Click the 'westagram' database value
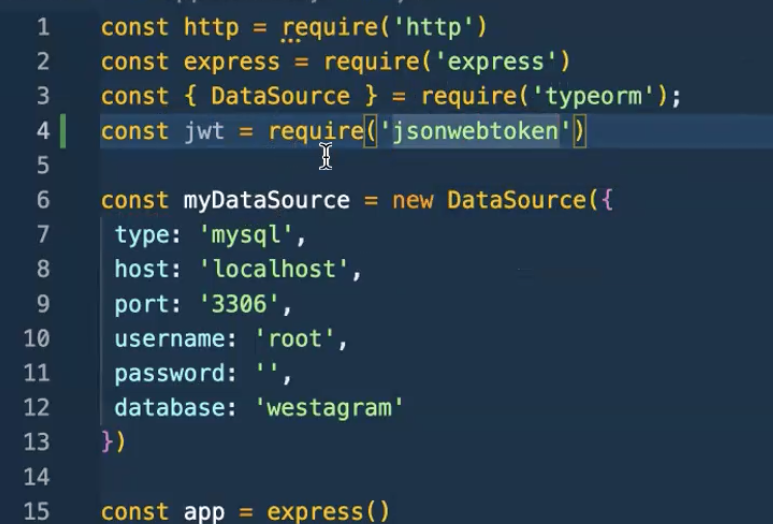This screenshot has width=773, height=524. coord(329,408)
